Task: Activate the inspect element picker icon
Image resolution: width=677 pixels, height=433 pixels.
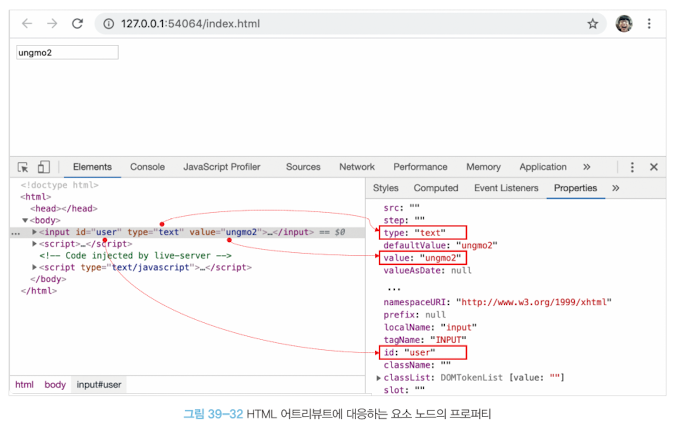Action: click(23, 167)
